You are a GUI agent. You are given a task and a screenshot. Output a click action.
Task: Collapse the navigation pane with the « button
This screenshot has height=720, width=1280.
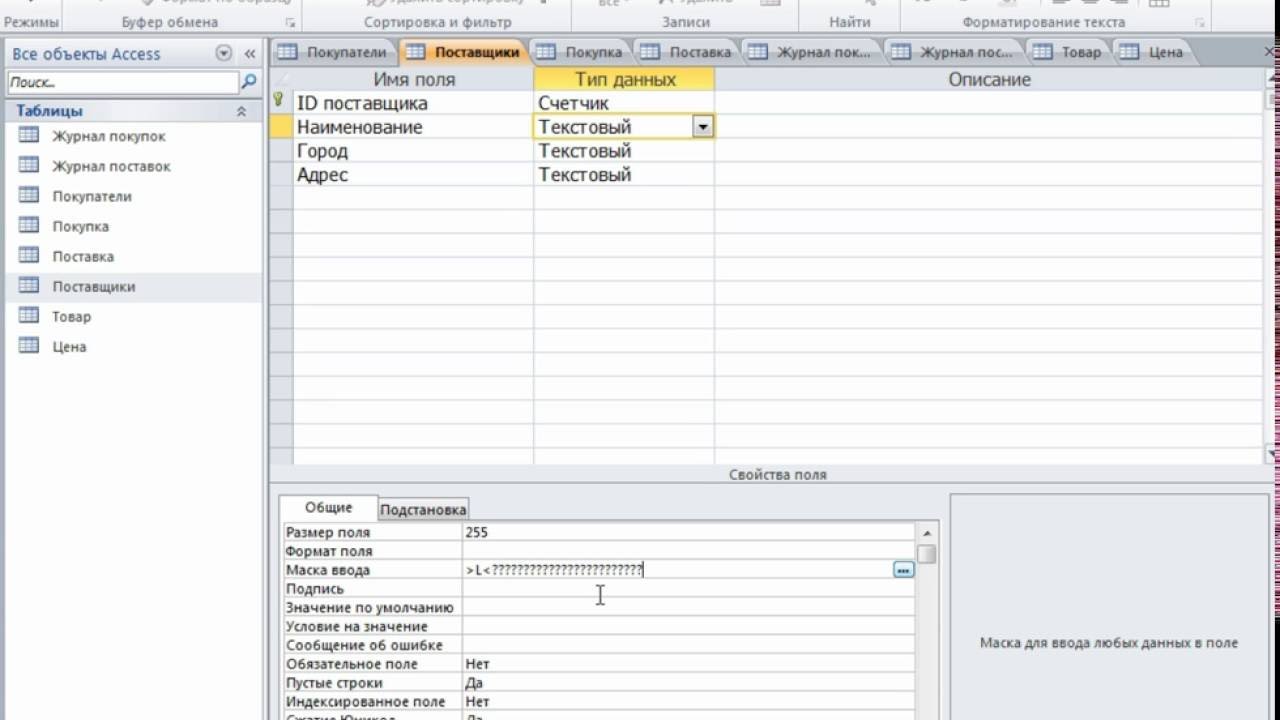pos(249,54)
